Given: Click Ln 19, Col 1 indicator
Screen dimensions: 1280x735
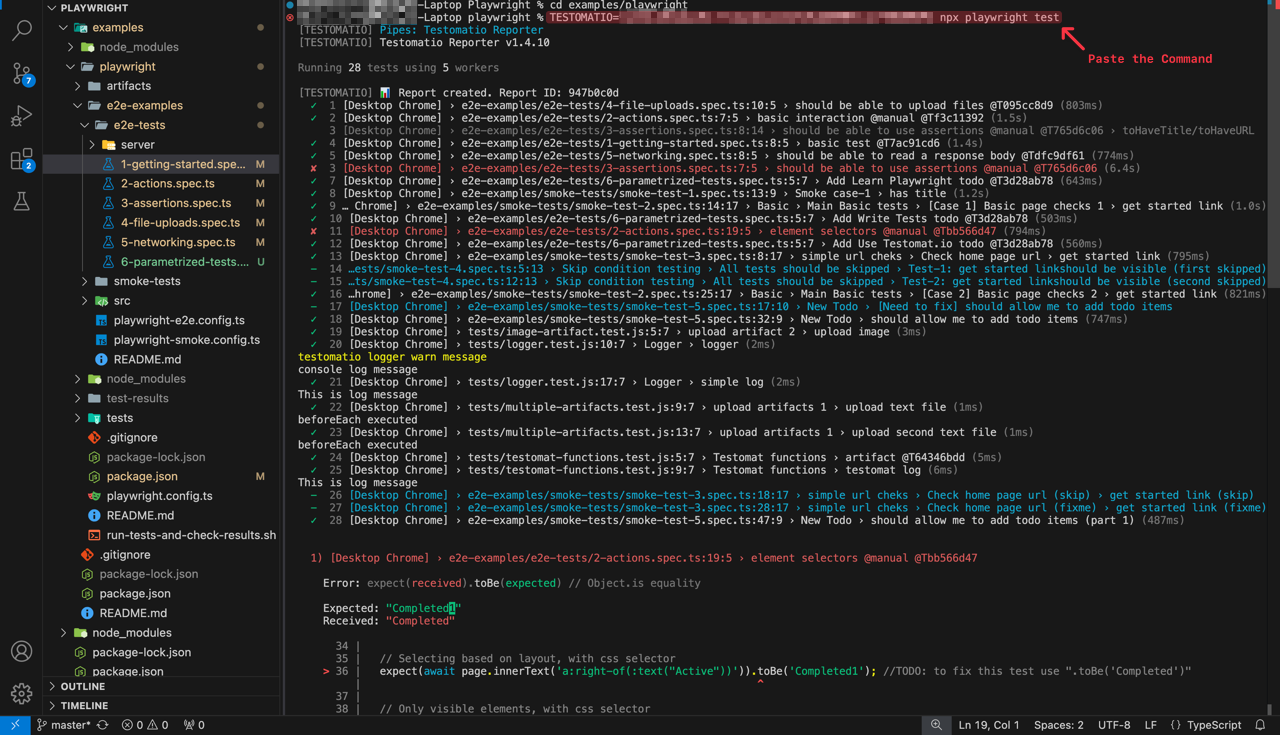Looking at the screenshot, I should (988, 724).
